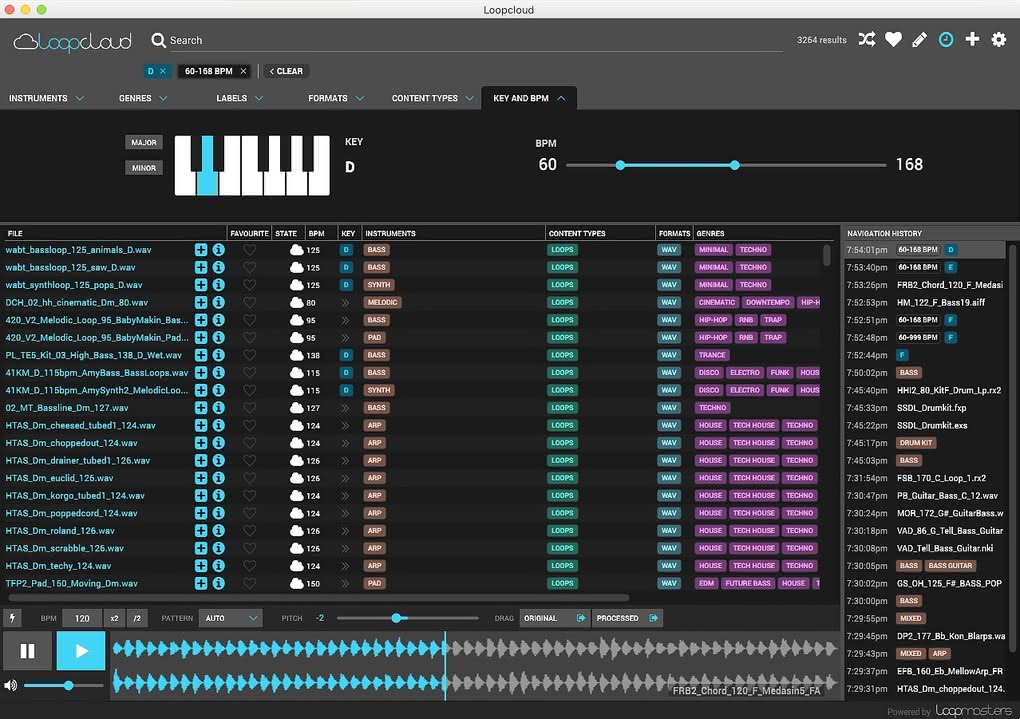Screen dimensions: 1020x719
Task: Toggle the Minor key mode
Action: [144, 168]
